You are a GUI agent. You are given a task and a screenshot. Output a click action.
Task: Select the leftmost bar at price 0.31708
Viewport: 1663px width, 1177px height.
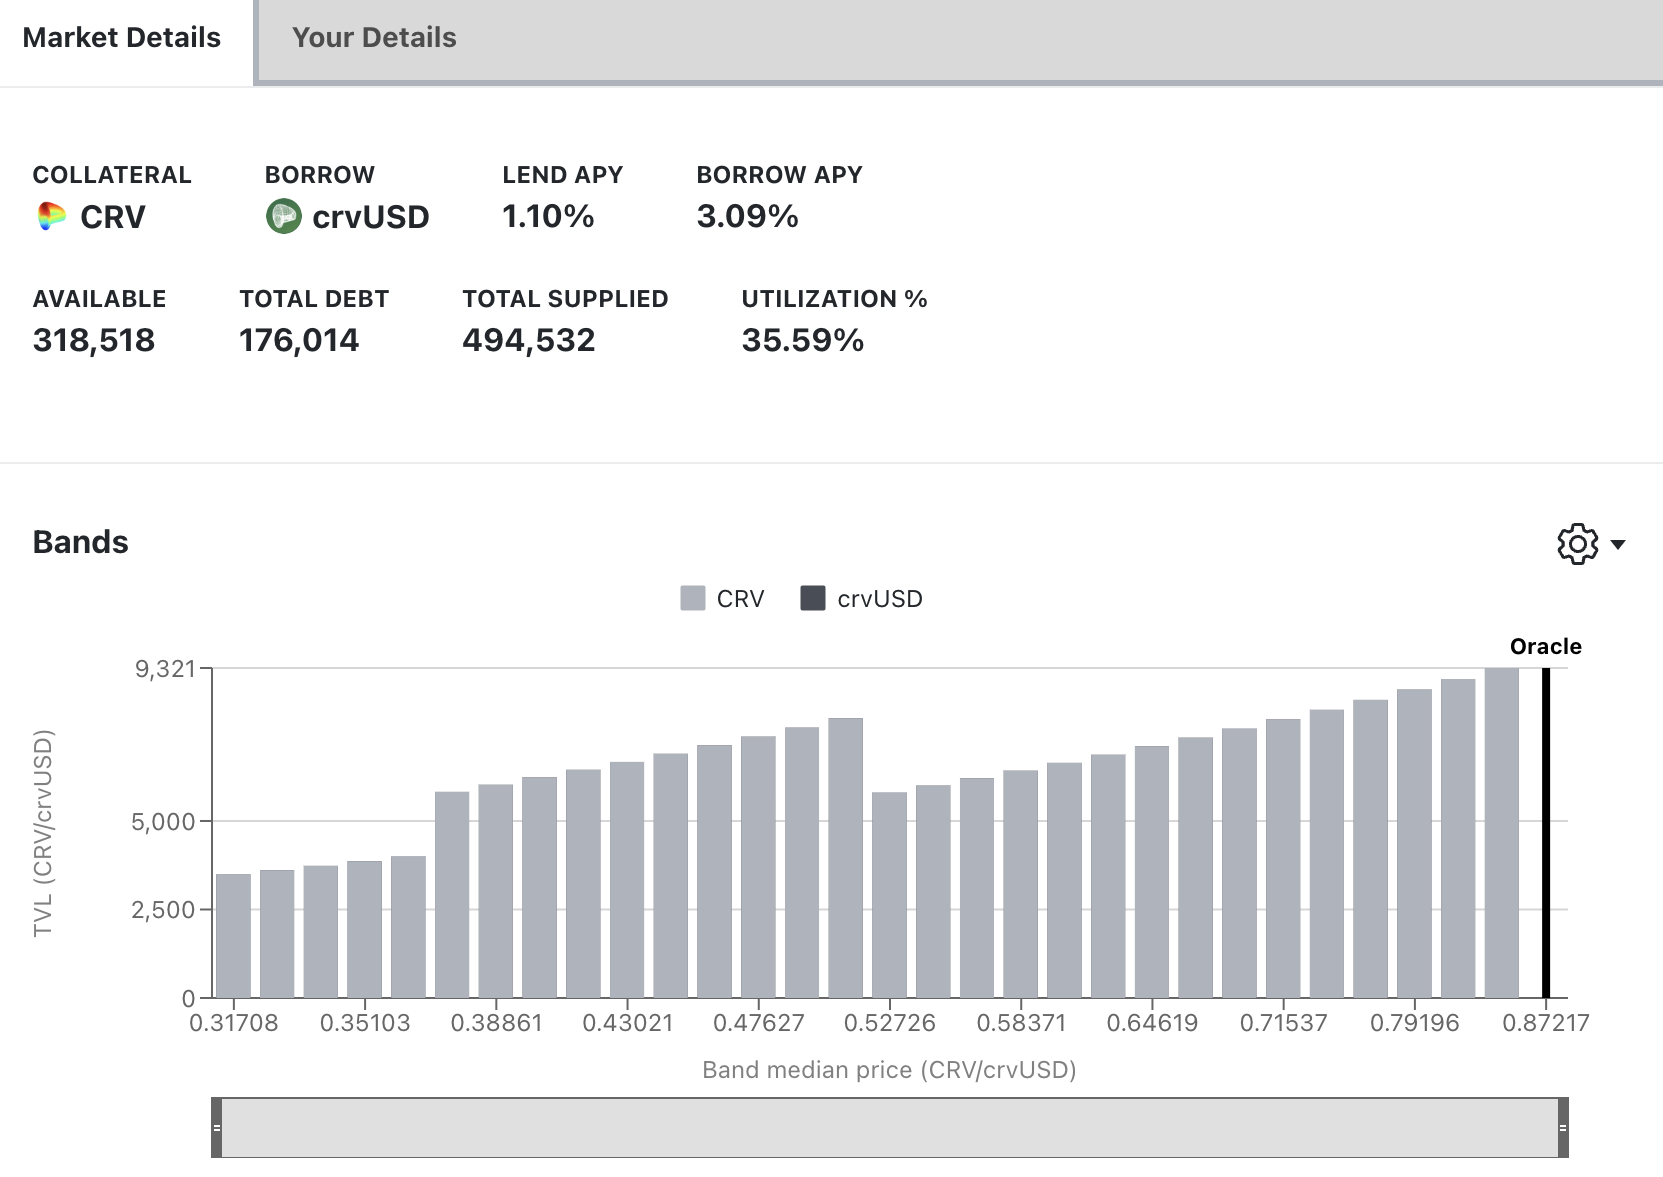(x=233, y=935)
